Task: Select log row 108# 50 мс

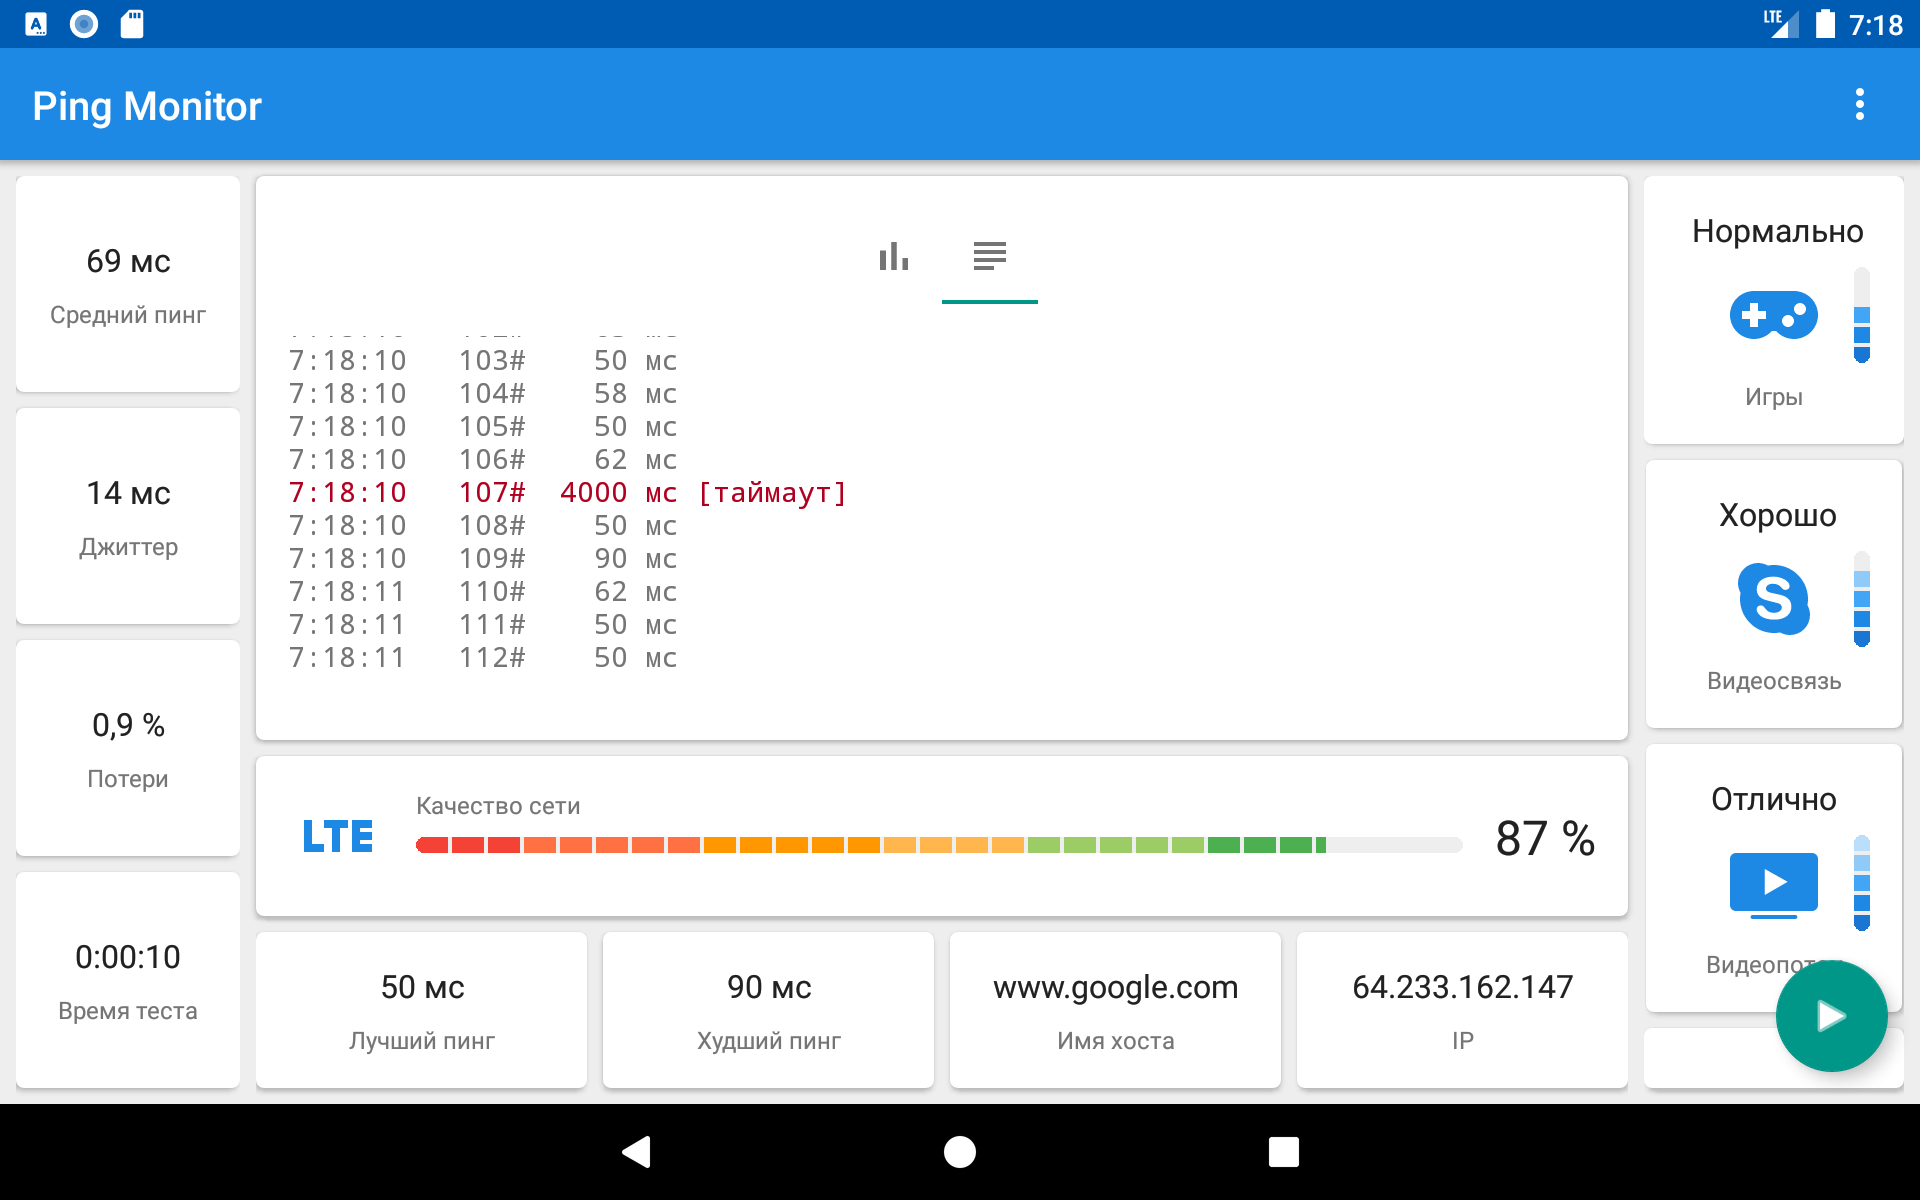Action: [x=483, y=525]
